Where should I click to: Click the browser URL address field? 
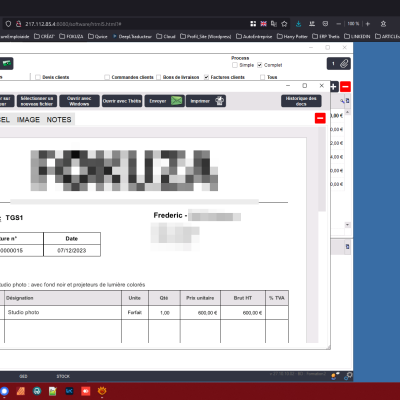[133, 24]
